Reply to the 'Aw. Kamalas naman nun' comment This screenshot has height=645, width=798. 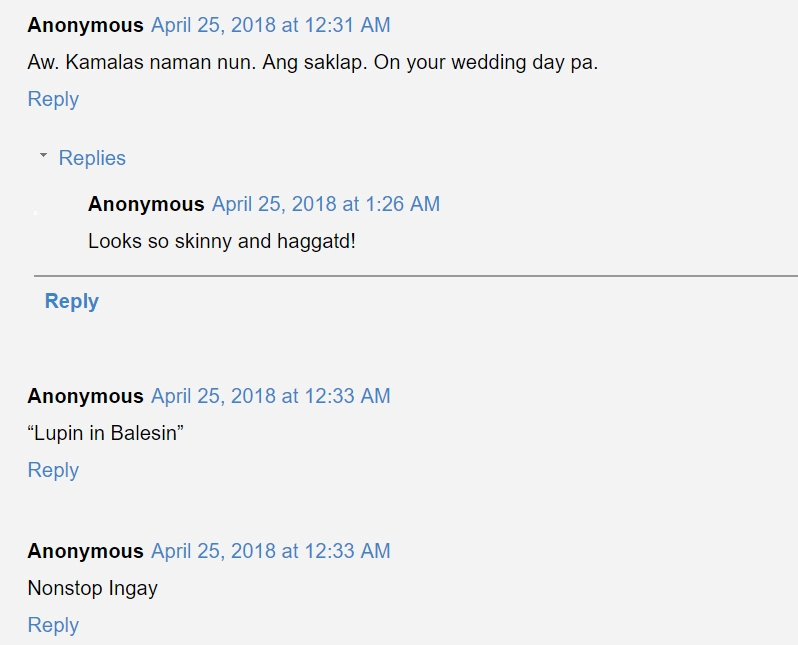click(x=53, y=99)
